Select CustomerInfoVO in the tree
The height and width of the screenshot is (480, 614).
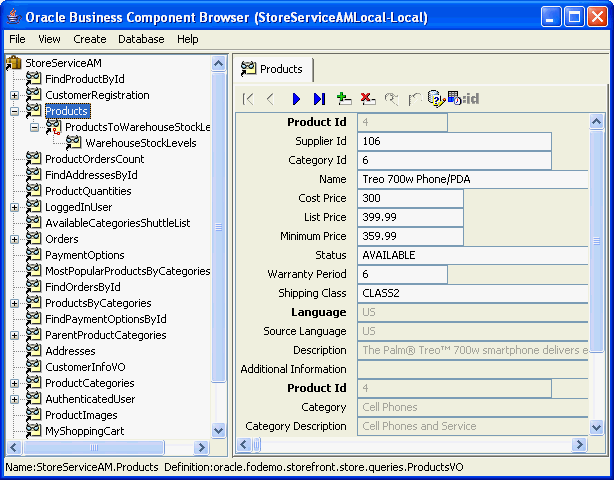coord(85,367)
